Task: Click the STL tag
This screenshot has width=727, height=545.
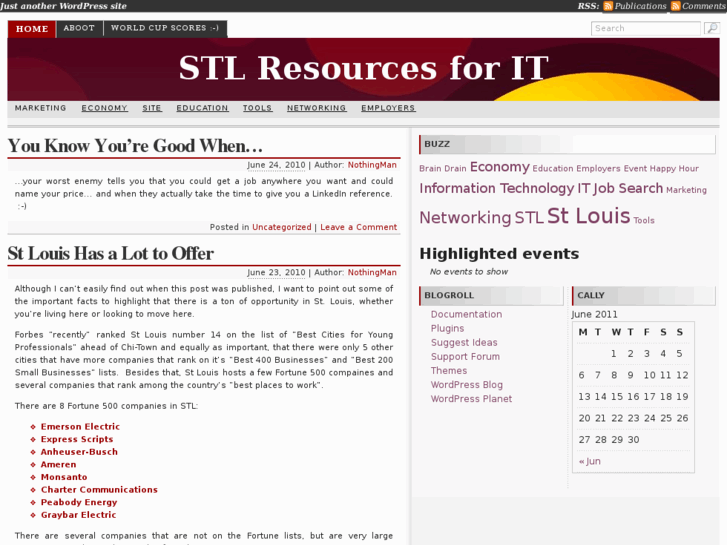Action: point(529,217)
